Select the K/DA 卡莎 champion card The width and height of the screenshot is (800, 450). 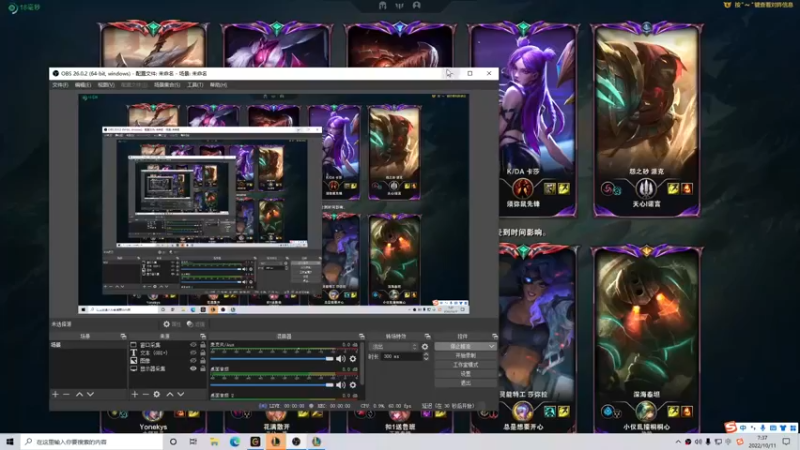pos(523,120)
